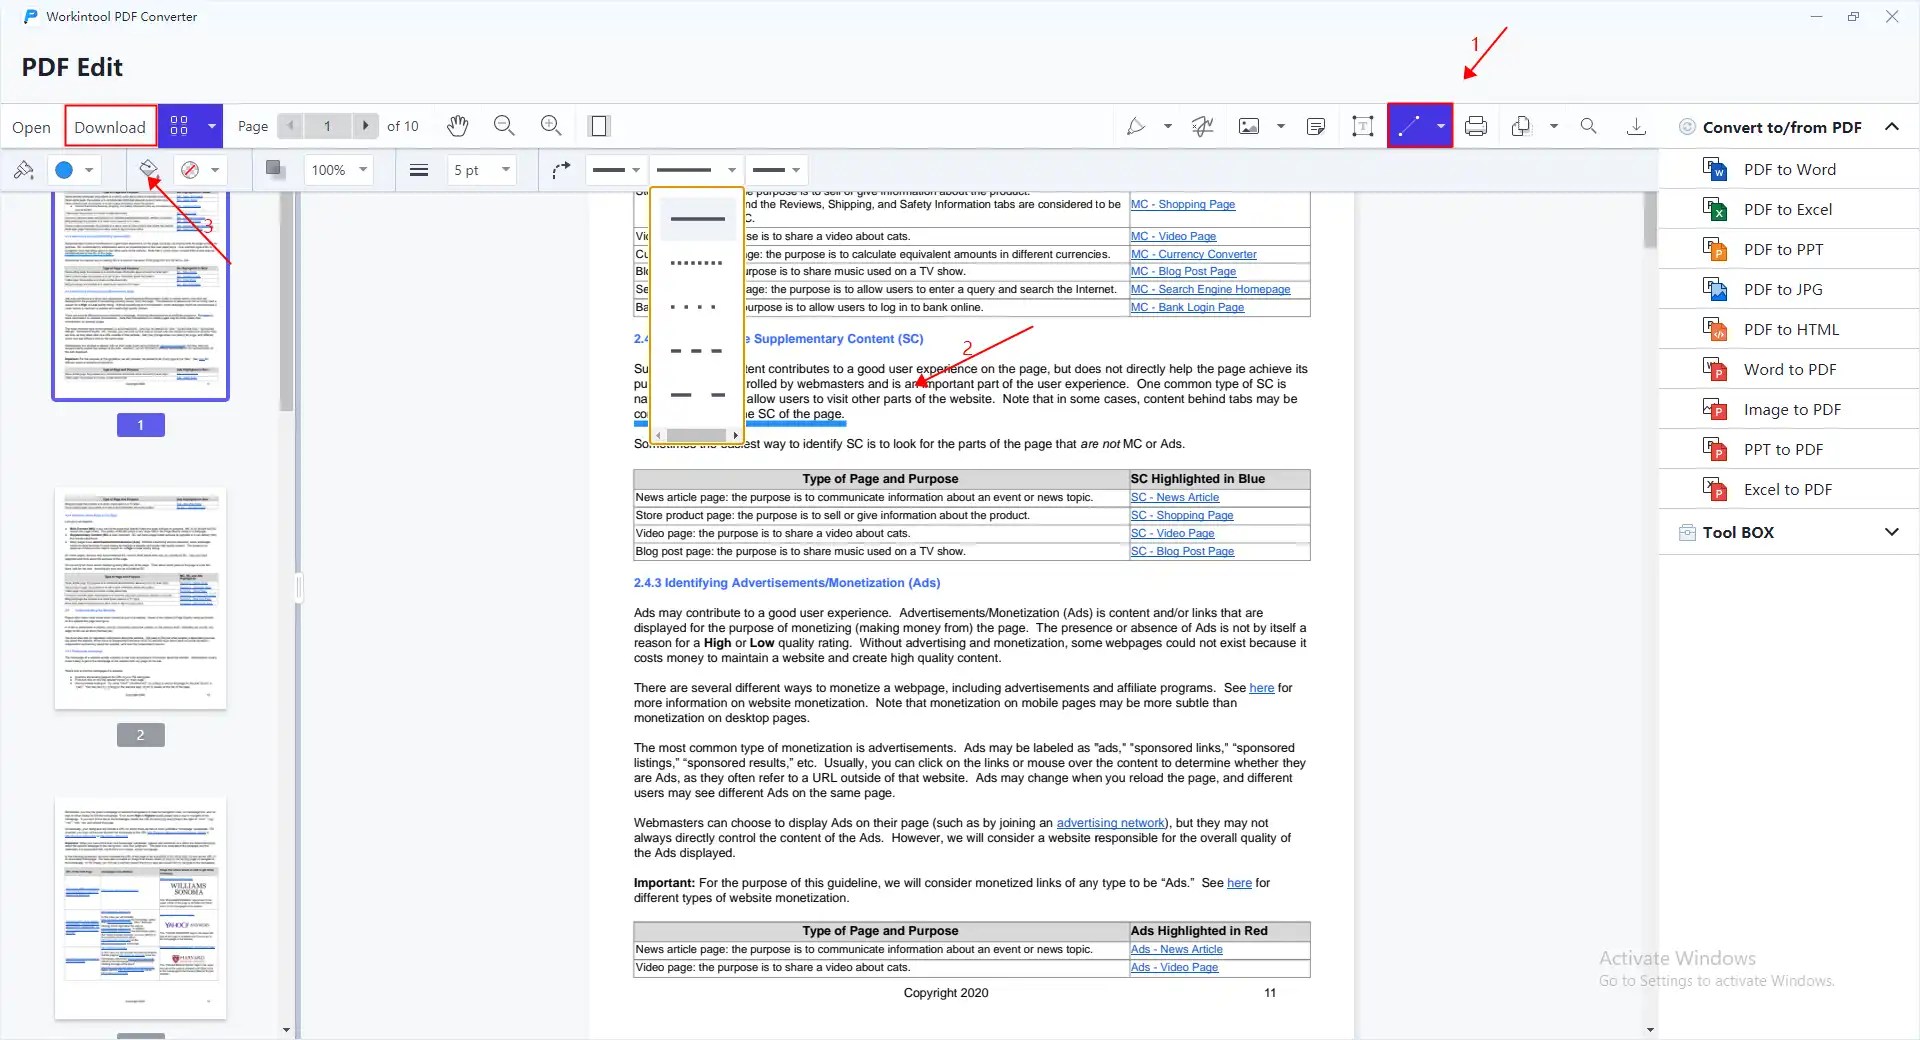The image size is (1920, 1040).
Task: Open the search tool in the toolbar
Action: [x=1588, y=126]
